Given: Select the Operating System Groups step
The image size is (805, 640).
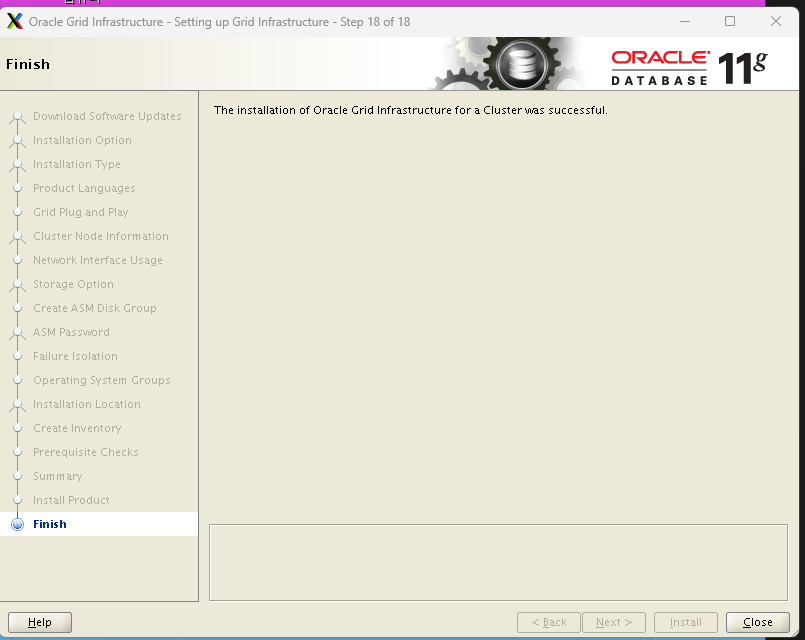Looking at the screenshot, I should pos(102,380).
